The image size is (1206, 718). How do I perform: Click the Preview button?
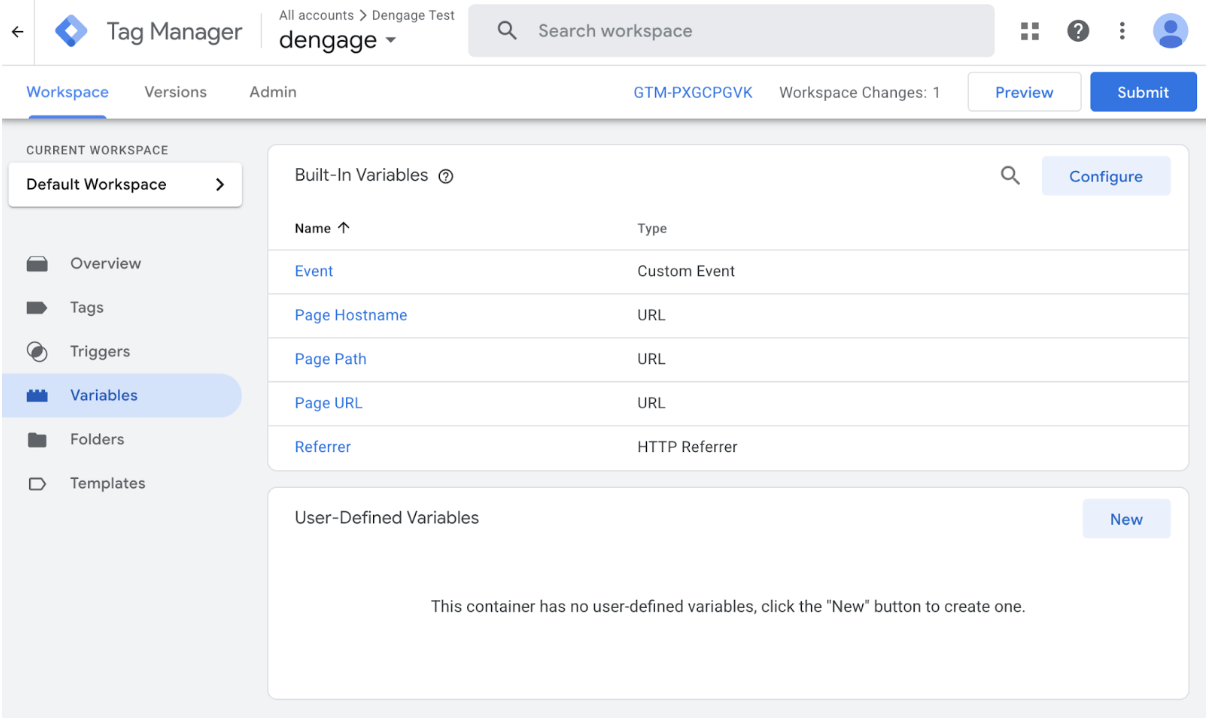click(1024, 92)
